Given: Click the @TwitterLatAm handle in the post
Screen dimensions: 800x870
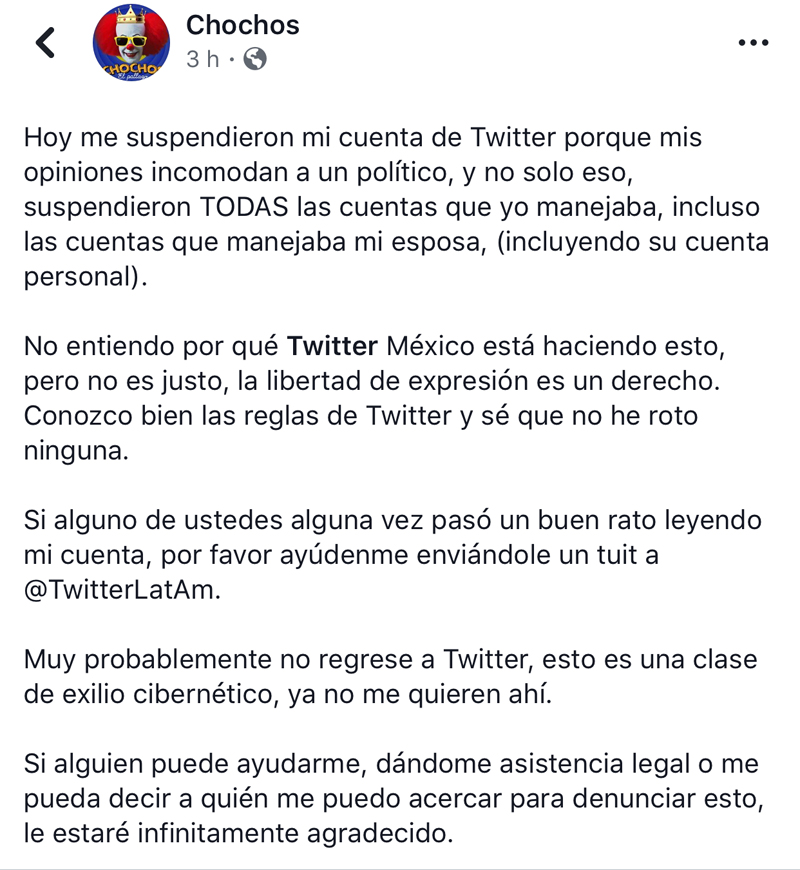Looking at the screenshot, I should [120, 590].
